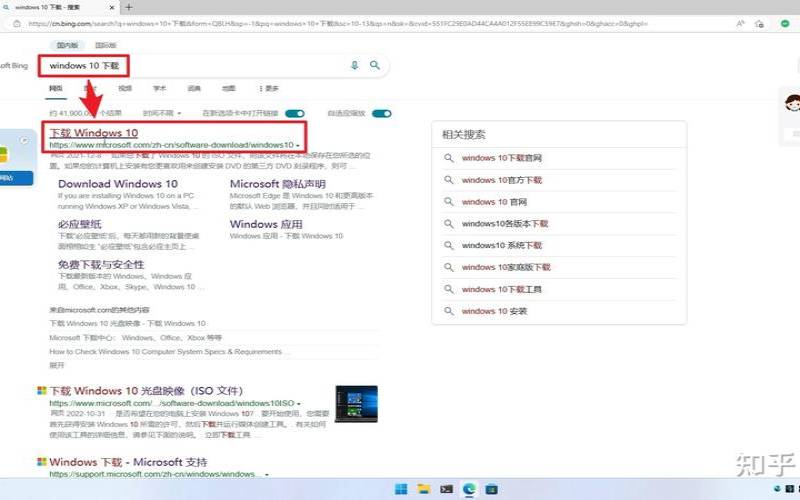
Task: Toggle the adaptive zoom switch
Action: point(382,113)
